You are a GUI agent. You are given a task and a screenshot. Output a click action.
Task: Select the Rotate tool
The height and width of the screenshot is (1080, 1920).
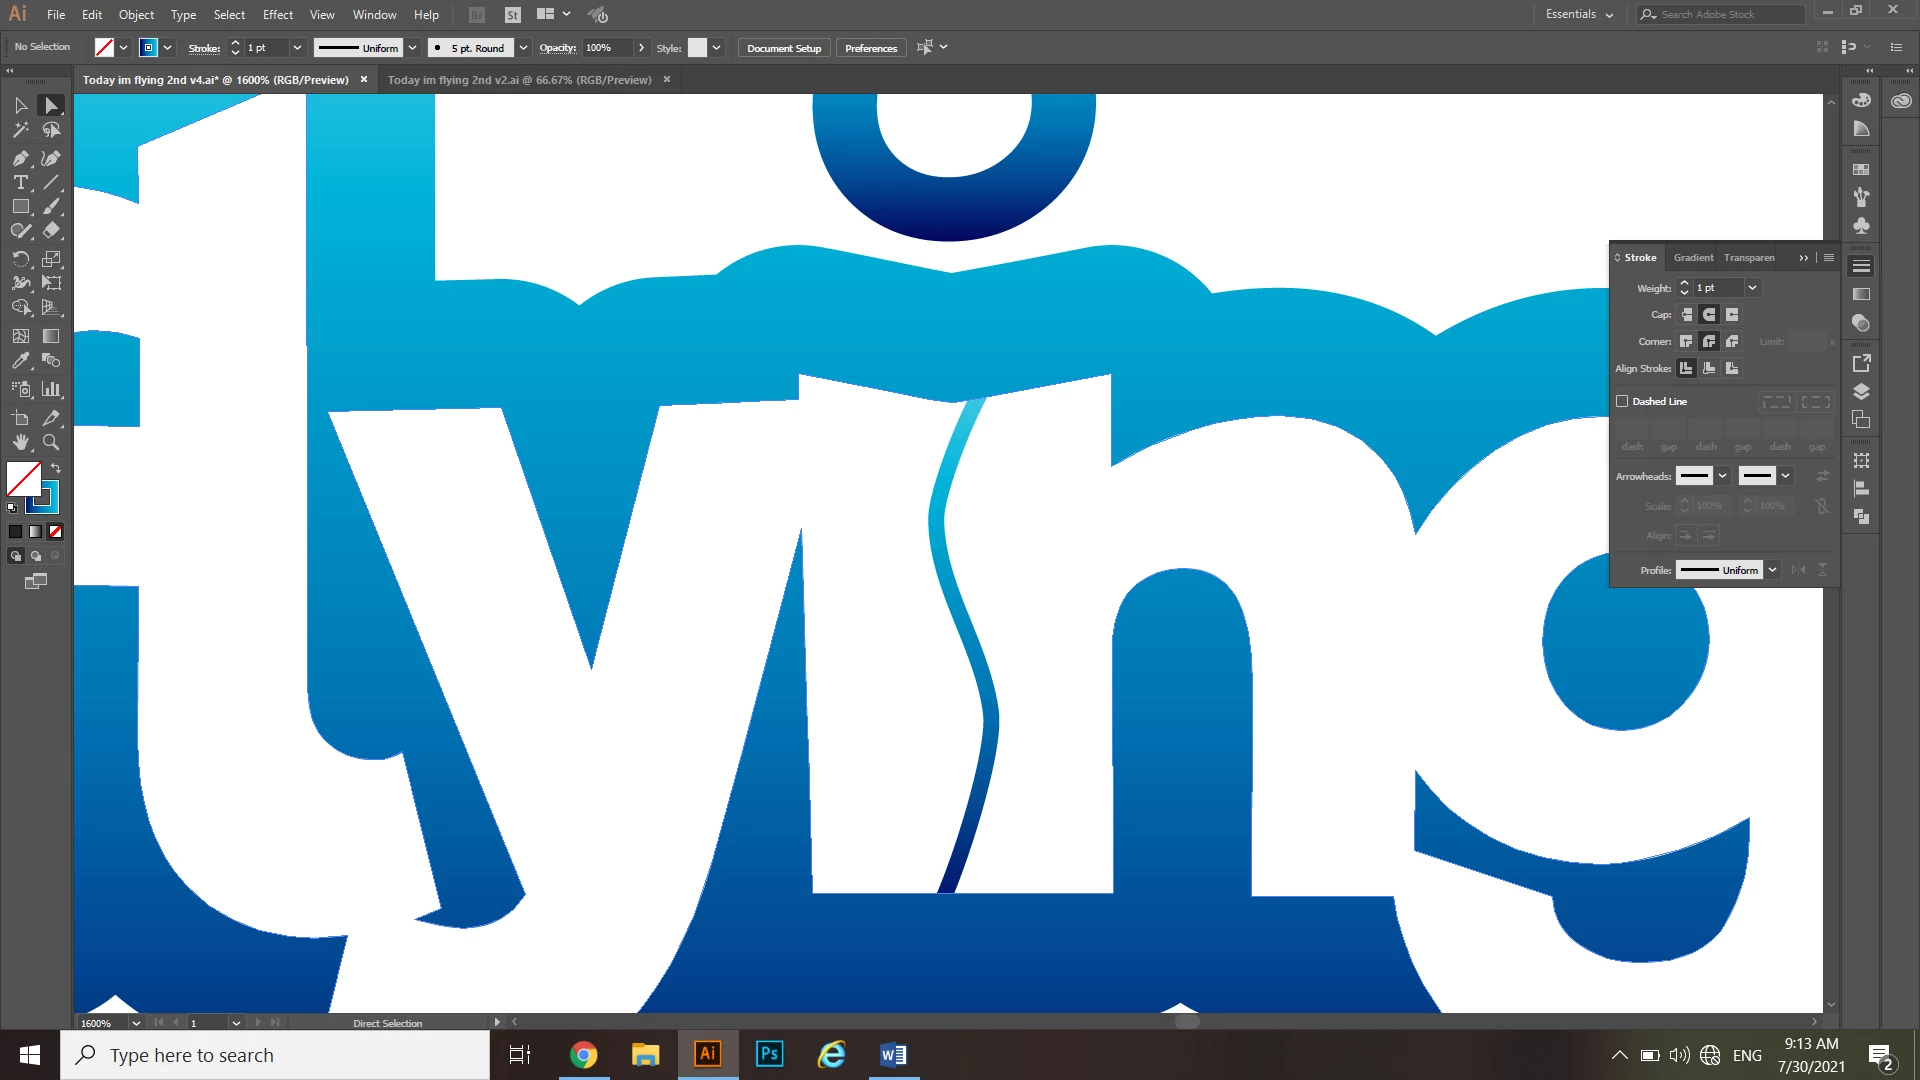coord(20,259)
